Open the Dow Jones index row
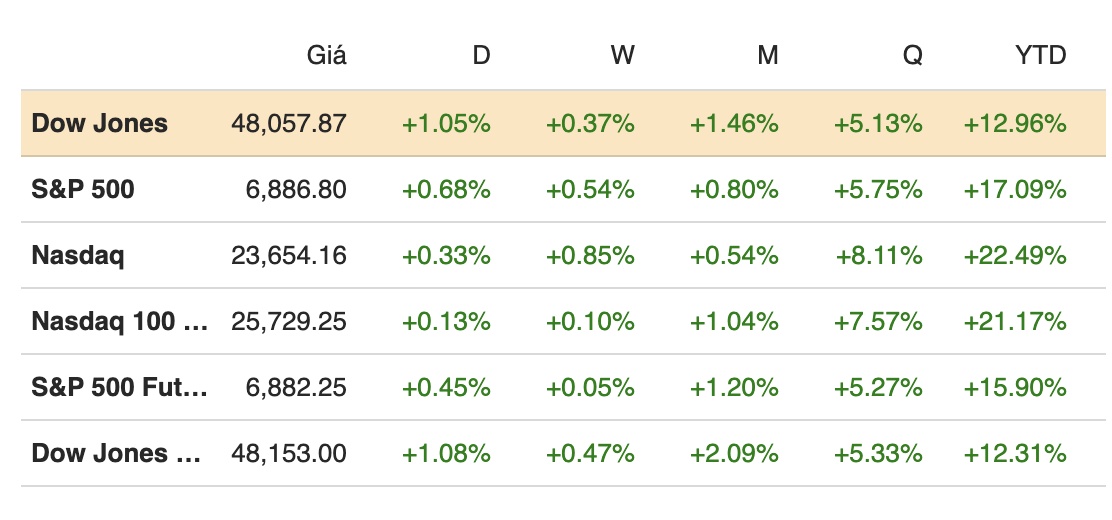The height and width of the screenshot is (520, 1112). point(100,124)
